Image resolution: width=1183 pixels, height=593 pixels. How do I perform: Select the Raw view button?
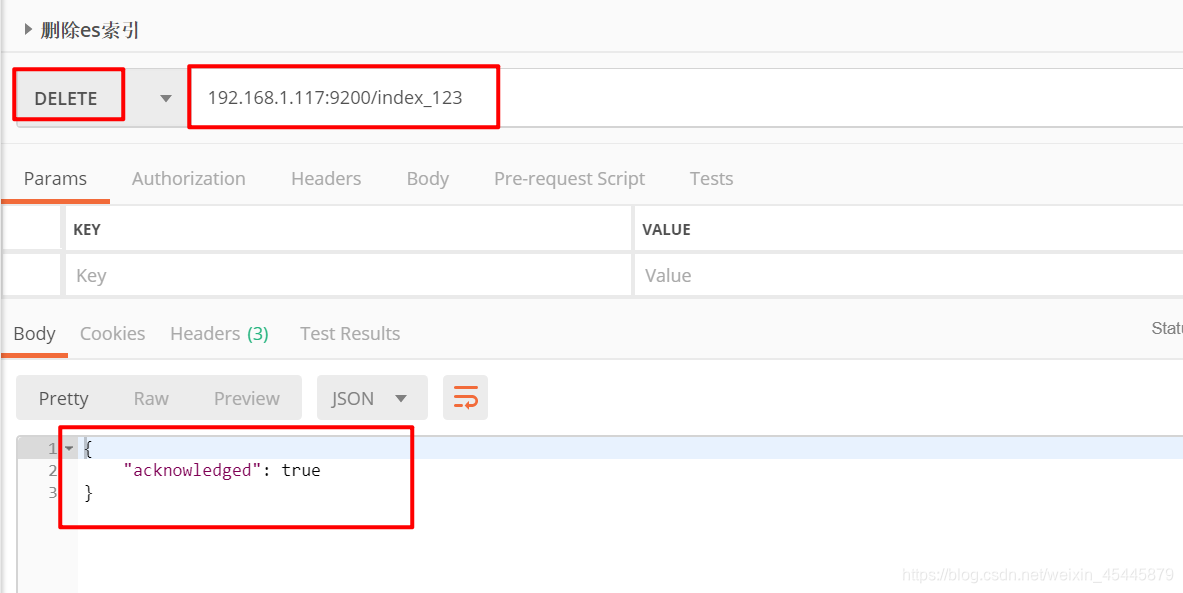point(151,398)
